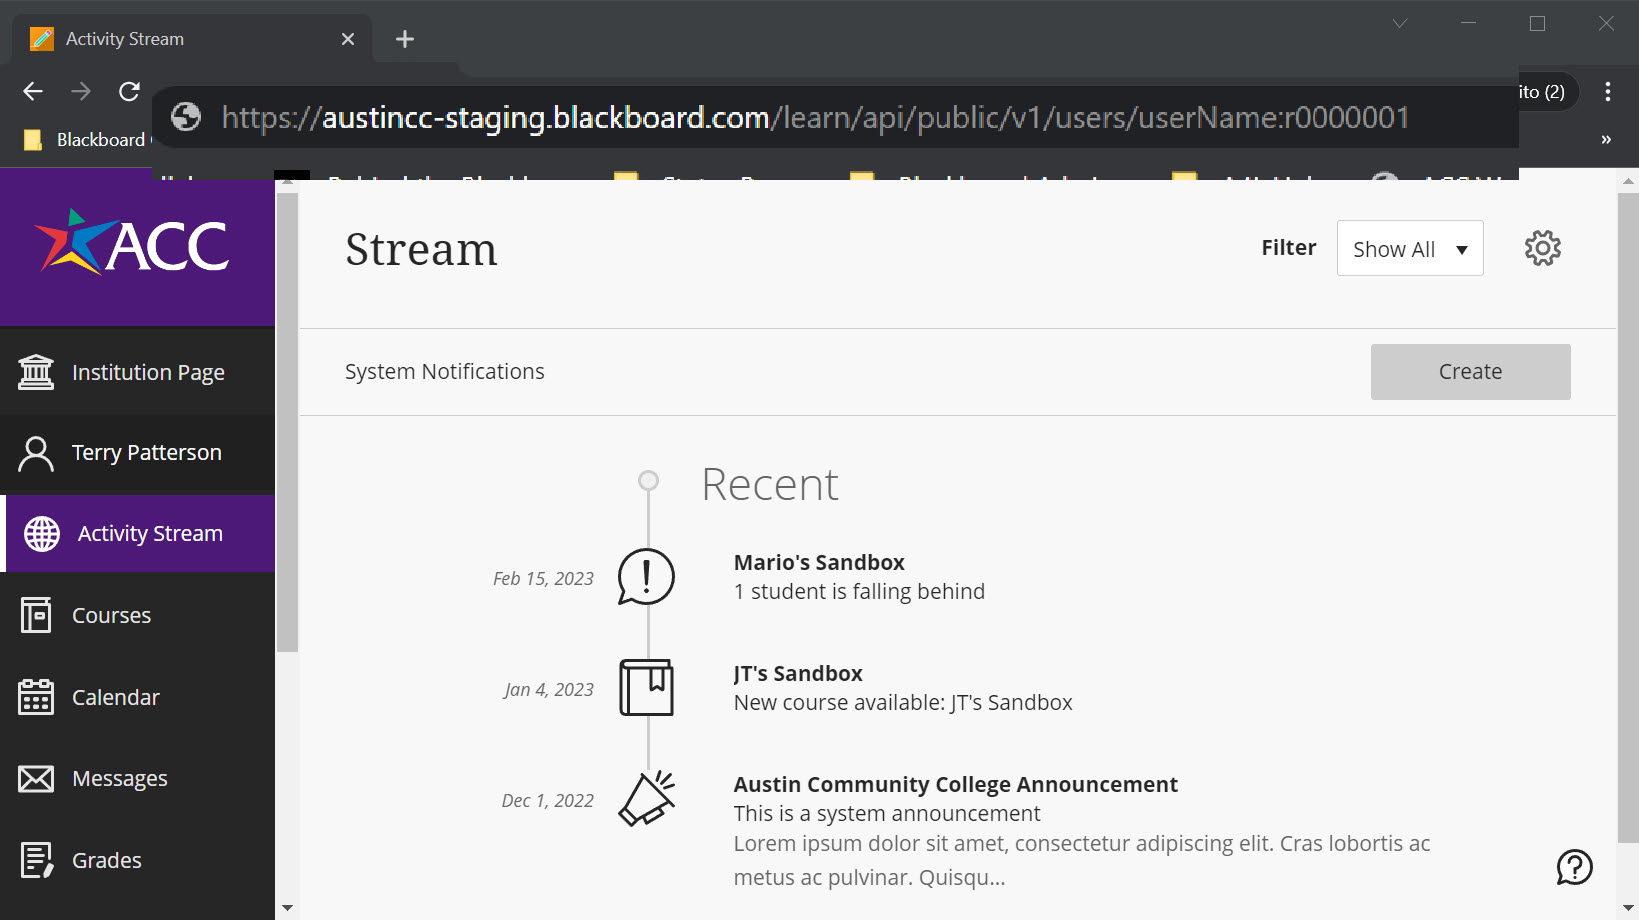Click the Create notification button

pos(1470,371)
